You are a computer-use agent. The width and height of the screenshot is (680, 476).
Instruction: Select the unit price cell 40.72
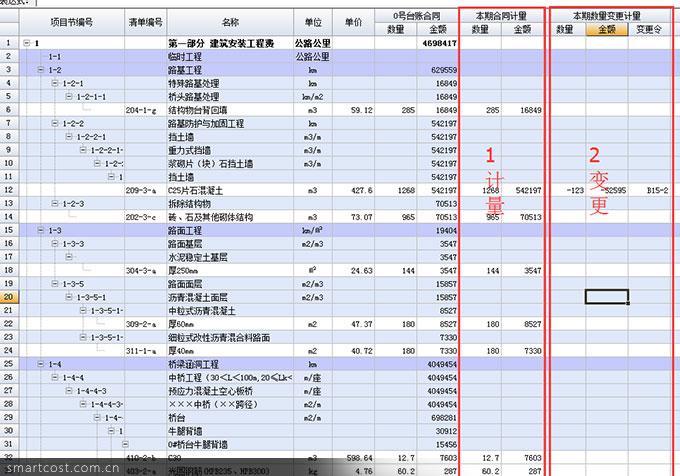click(x=353, y=351)
